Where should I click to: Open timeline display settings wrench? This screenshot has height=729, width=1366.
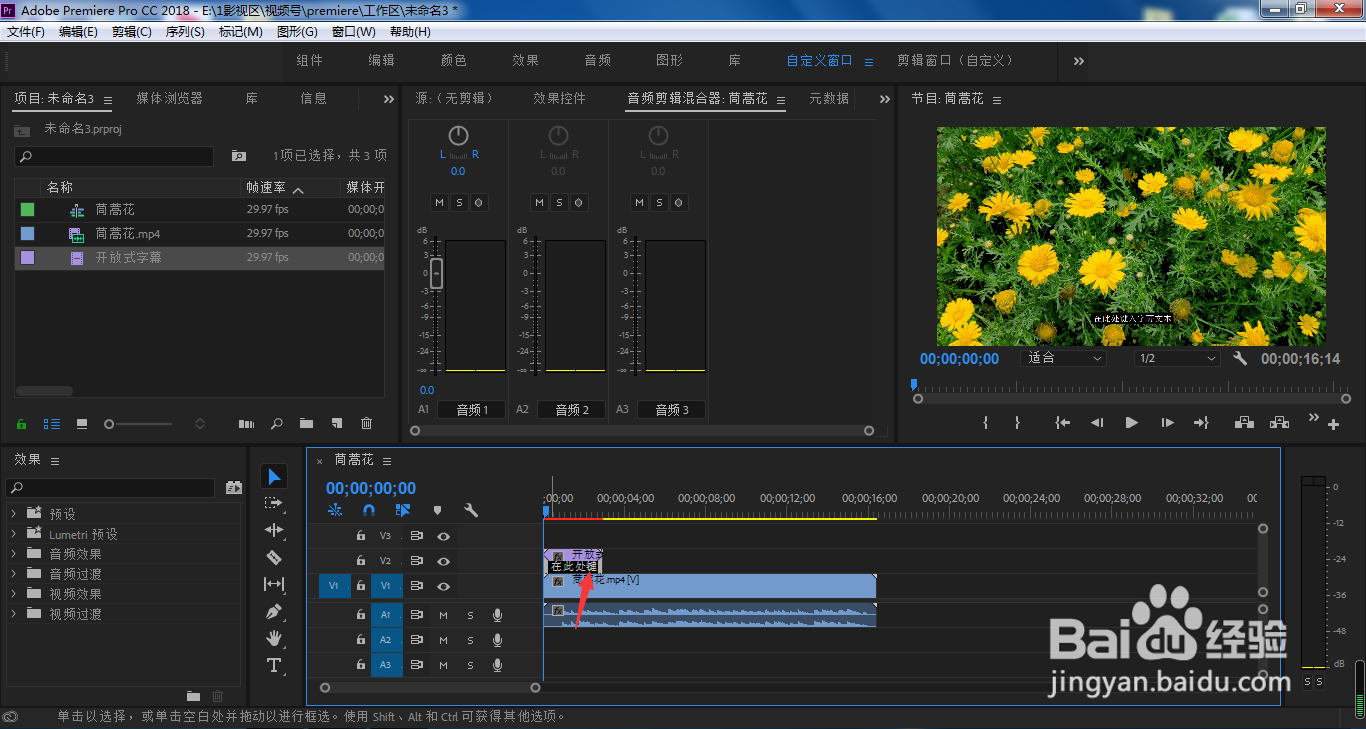click(x=471, y=510)
